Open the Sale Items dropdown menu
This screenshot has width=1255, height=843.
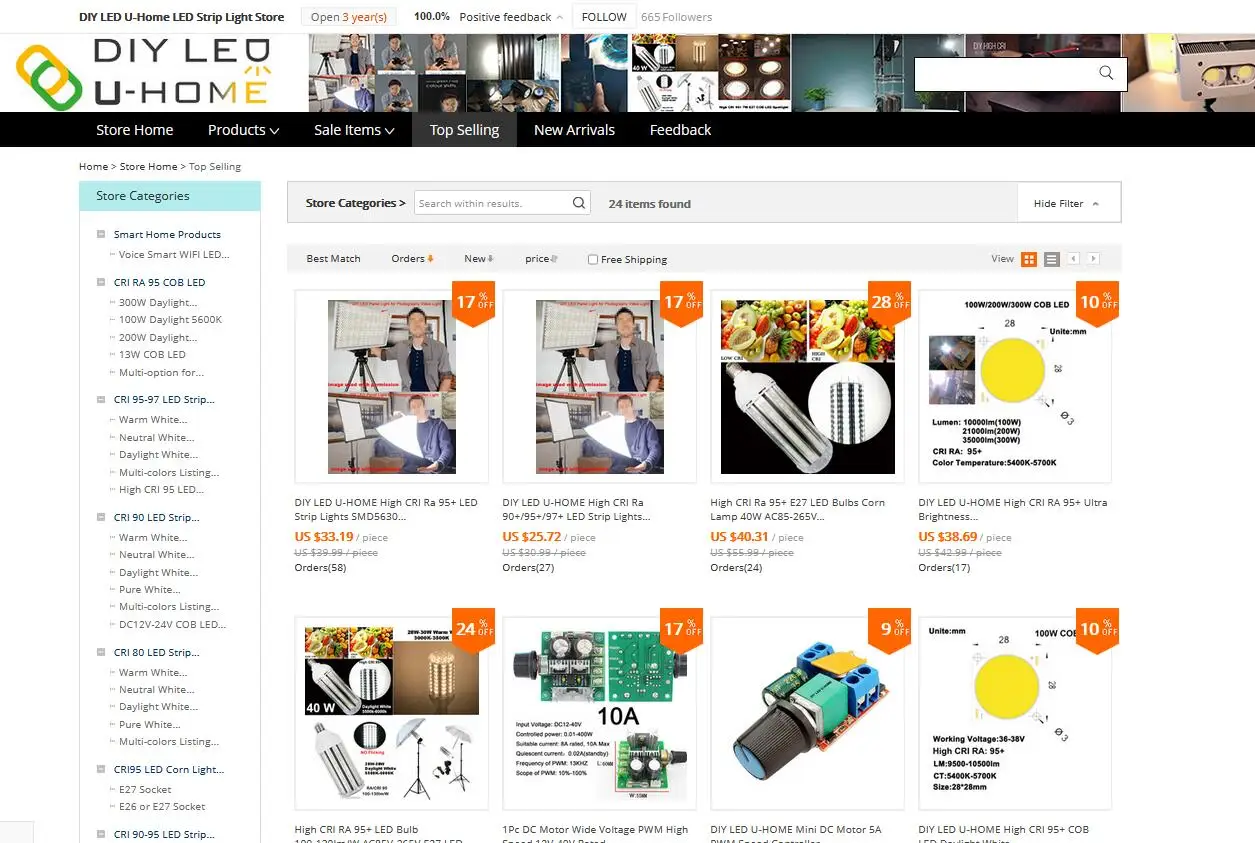point(354,130)
